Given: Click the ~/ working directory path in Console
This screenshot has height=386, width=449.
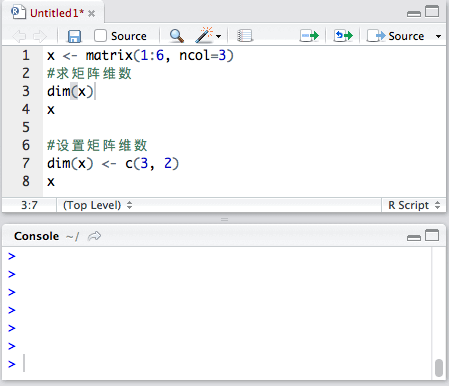Looking at the screenshot, I should (73, 237).
